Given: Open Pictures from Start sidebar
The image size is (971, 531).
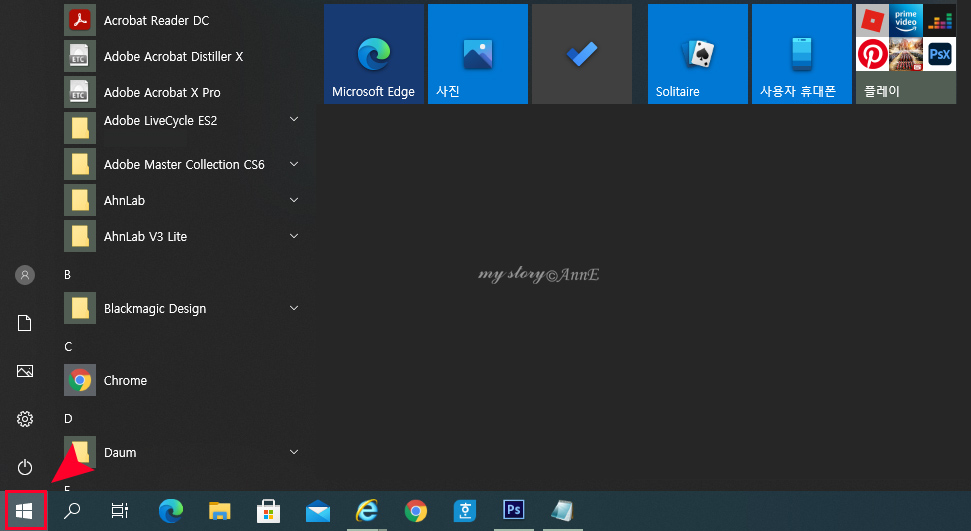Looking at the screenshot, I should click(x=25, y=371).
